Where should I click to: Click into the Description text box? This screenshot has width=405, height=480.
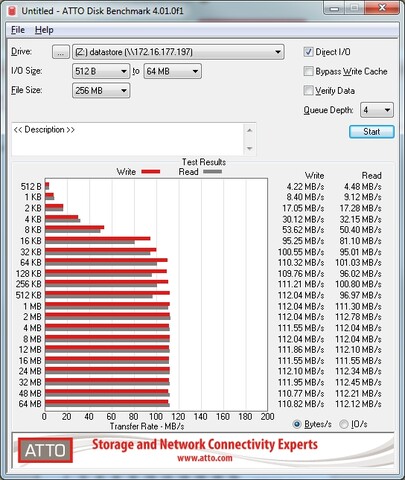coord(128,139)
